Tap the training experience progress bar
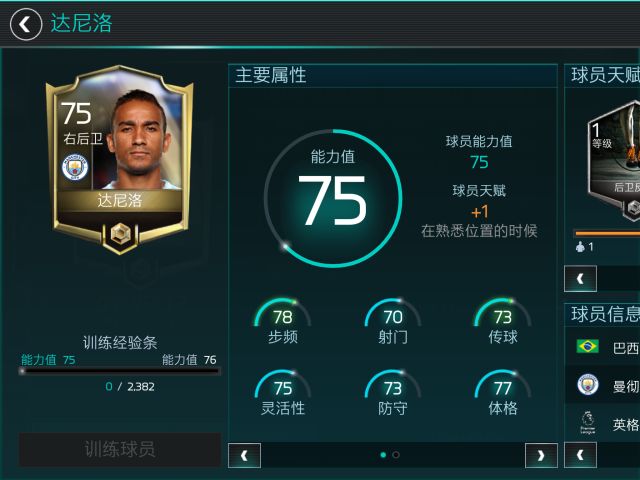 120,371
